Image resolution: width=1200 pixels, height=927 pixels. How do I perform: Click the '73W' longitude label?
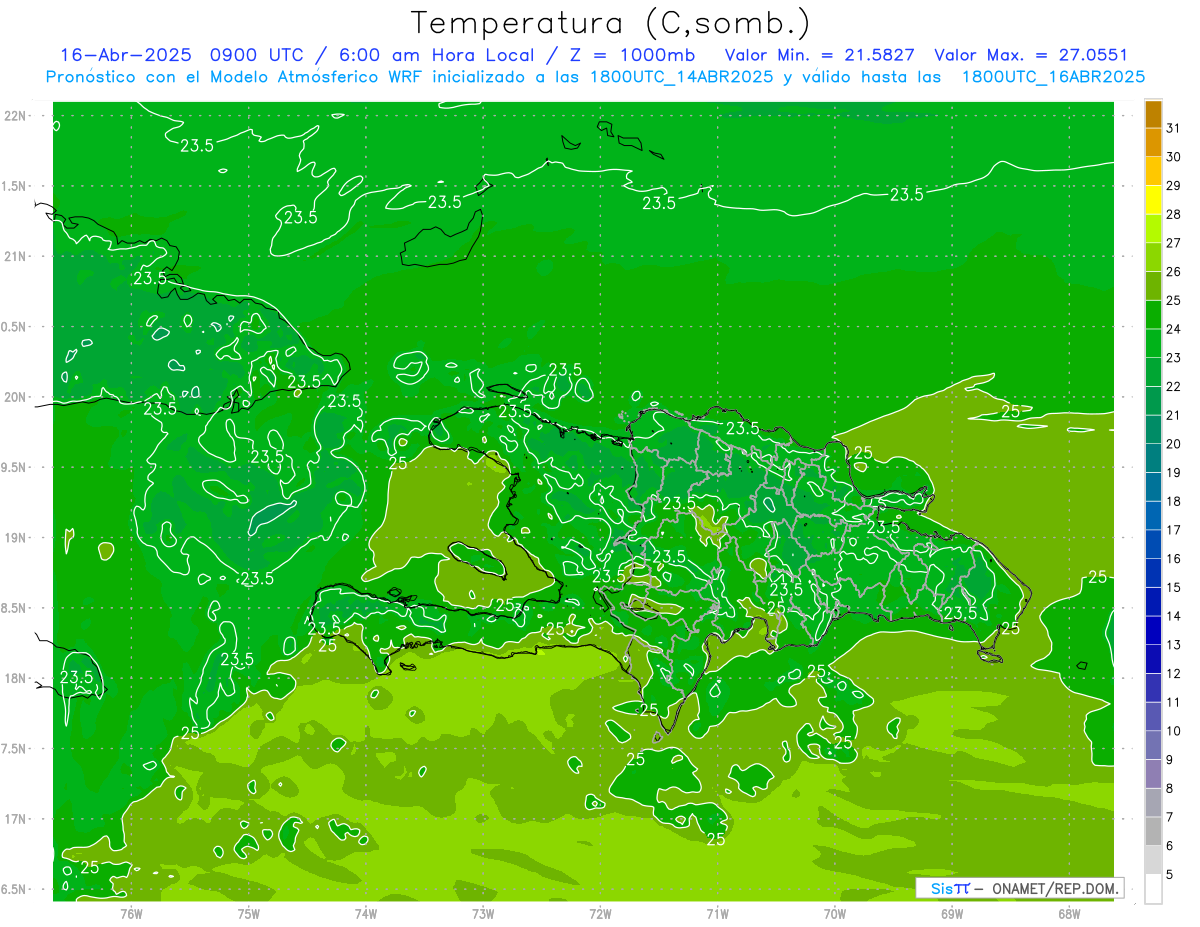483,914
